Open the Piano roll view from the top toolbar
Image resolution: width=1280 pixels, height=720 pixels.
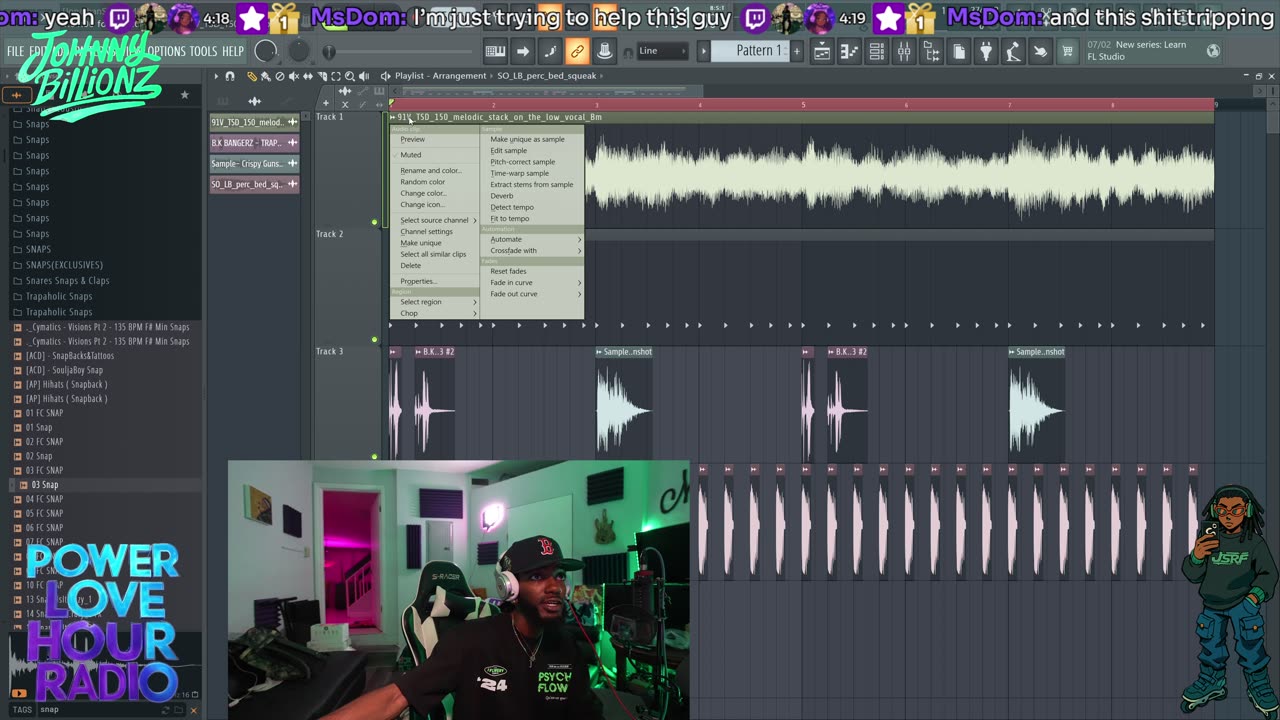[849, 51]
